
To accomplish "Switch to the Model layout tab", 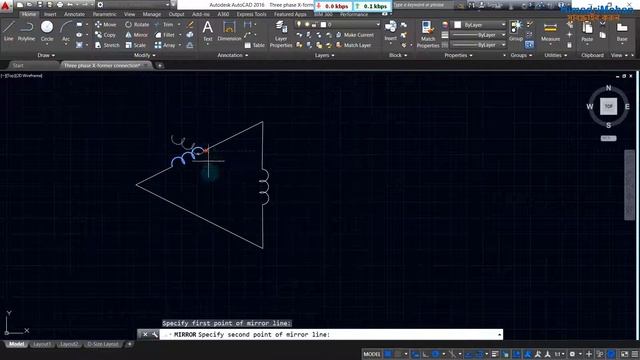I will 16,344.
